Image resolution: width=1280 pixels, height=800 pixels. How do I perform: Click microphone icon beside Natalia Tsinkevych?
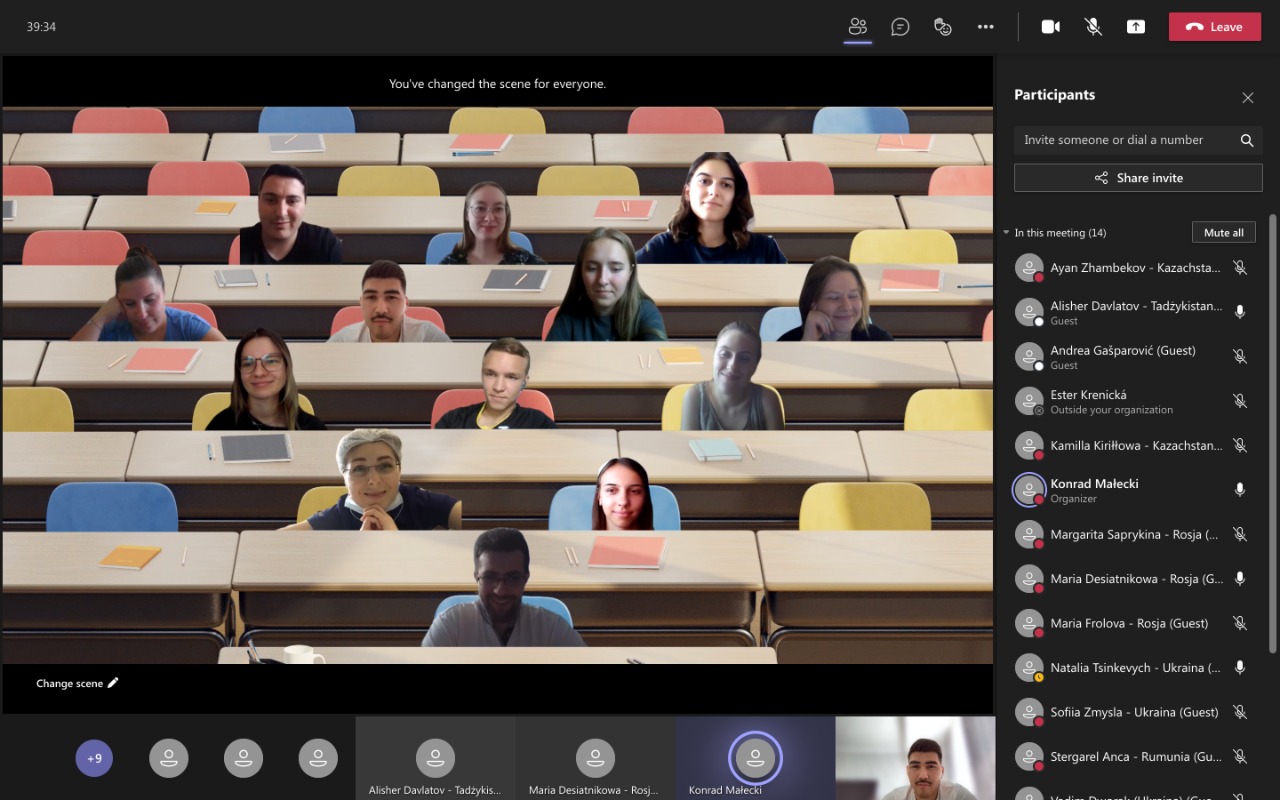tap(1240, 667)
